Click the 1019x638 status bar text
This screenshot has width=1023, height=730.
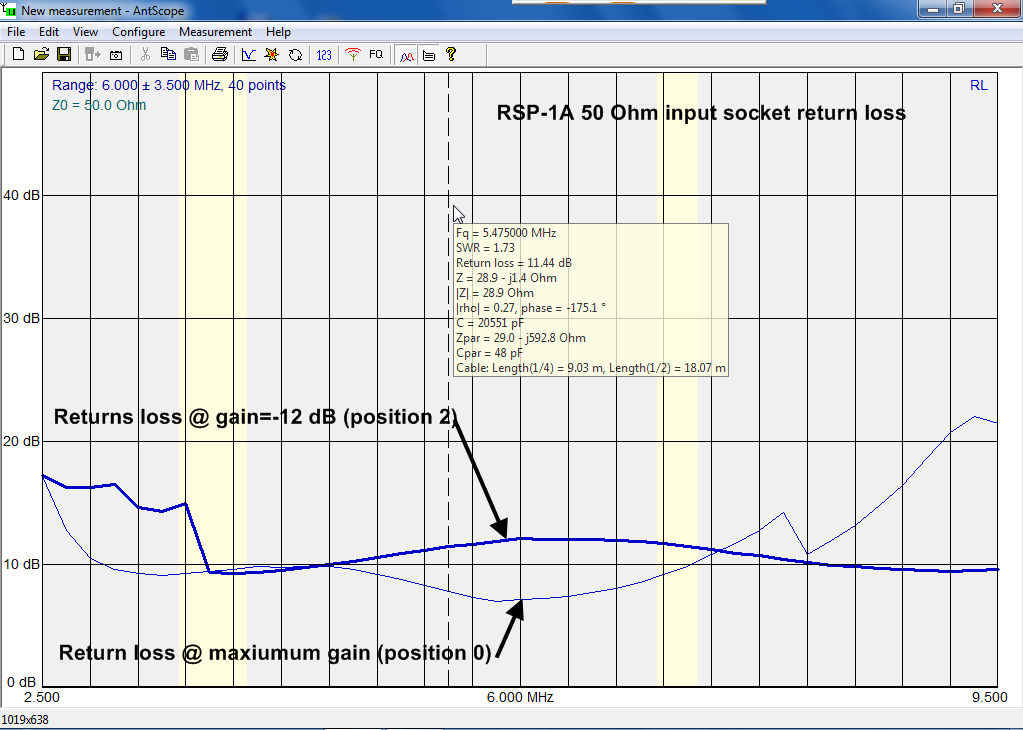(x=25, y=720)
